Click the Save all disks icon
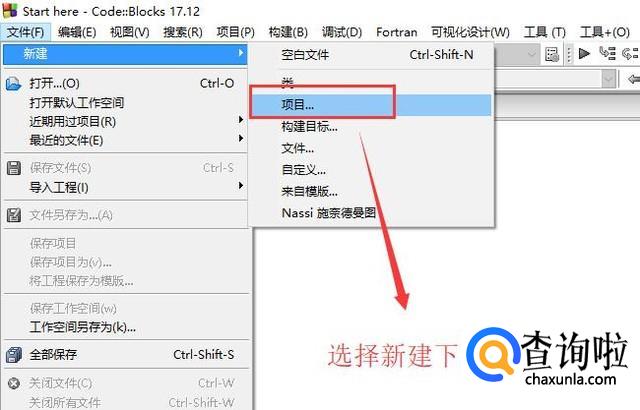The width and height of the screenshot is (640, 410). click(14, 355)
